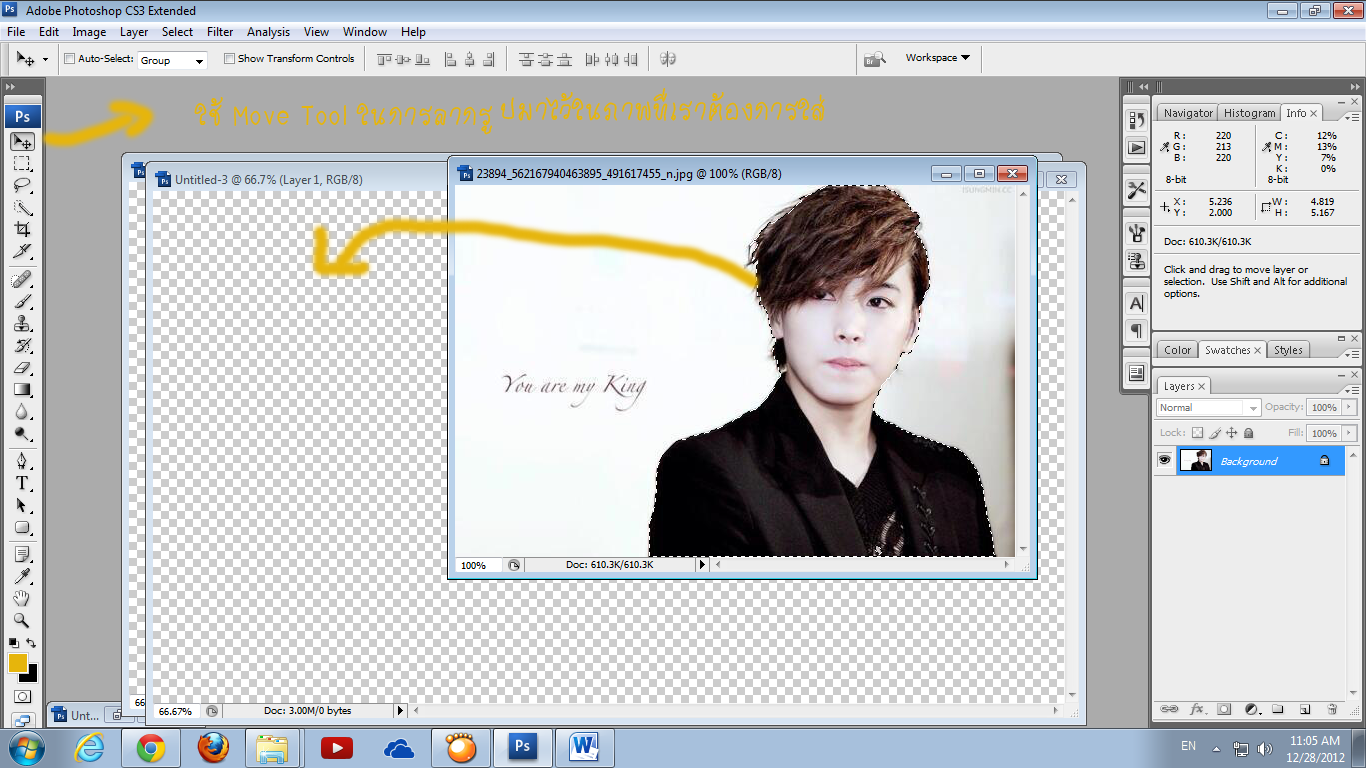1366x768 pixels.
Task: Select the Lasso tool
Action: tap(22, 186)
